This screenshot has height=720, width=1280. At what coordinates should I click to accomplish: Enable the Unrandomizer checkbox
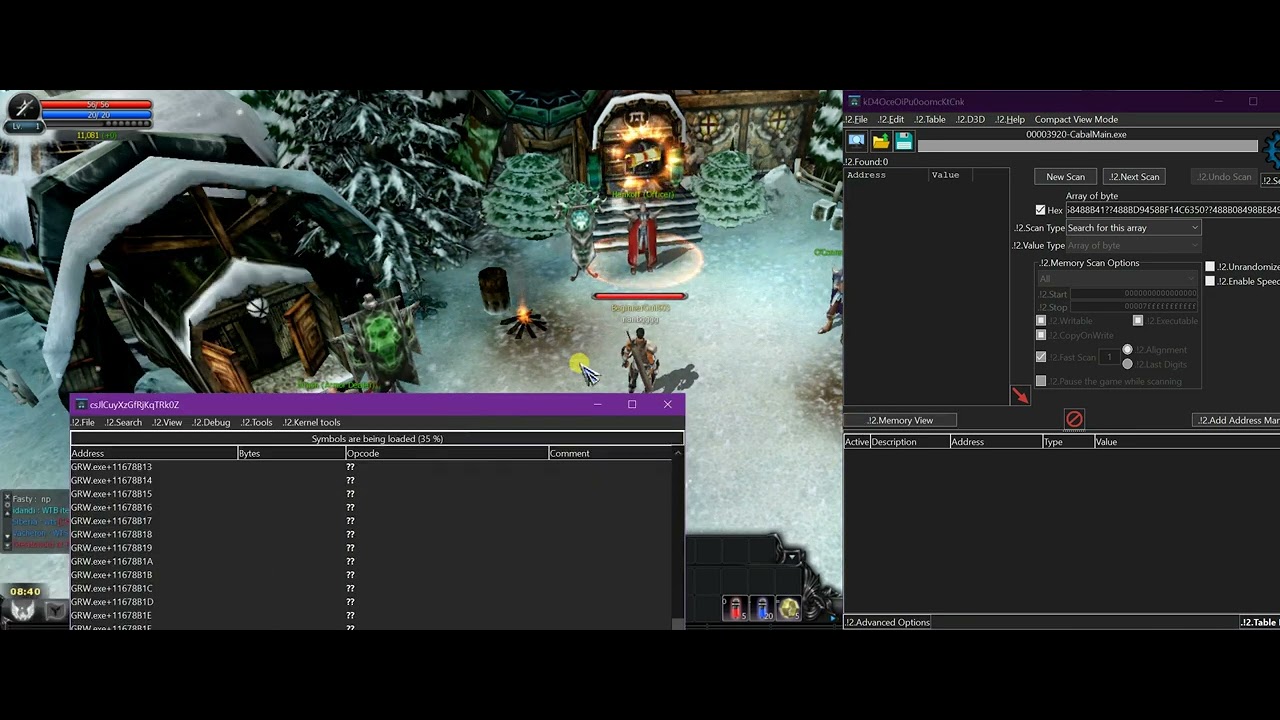tap(1210, 267)
